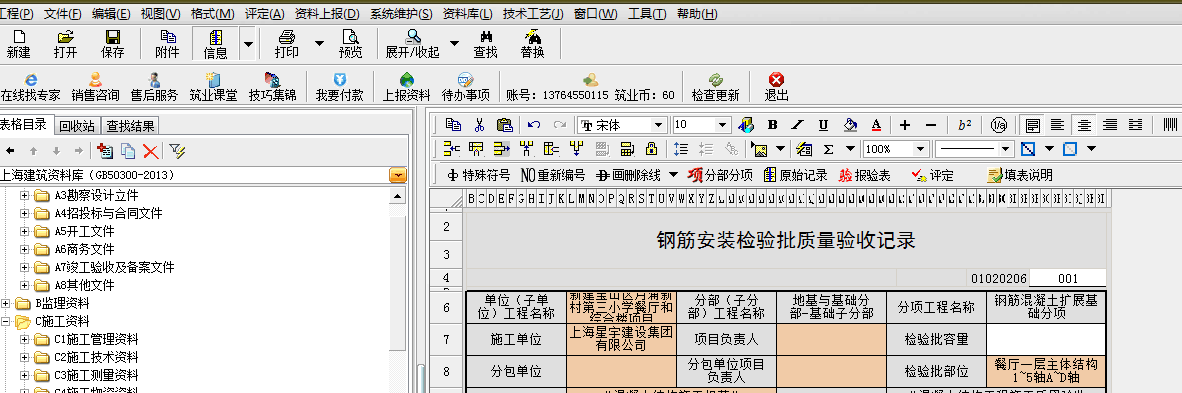Toggle italic text formatting
The image size is (1182, 393).
(798, 125)
